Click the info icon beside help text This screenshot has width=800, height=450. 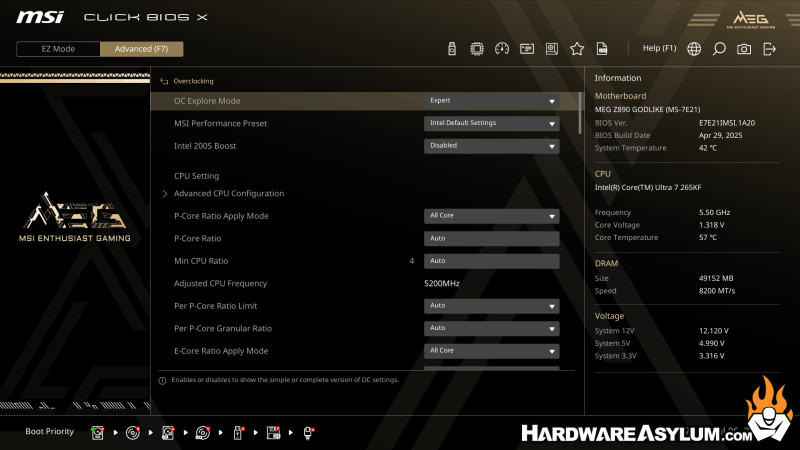162,381
